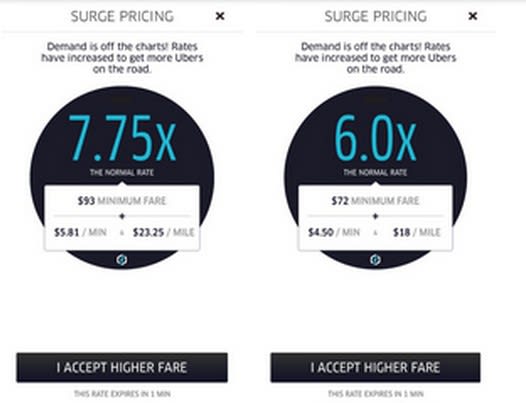The image size is (526, 403).
Task: Click the $4.50 per minute rate
Action: (x=334, y=232)
